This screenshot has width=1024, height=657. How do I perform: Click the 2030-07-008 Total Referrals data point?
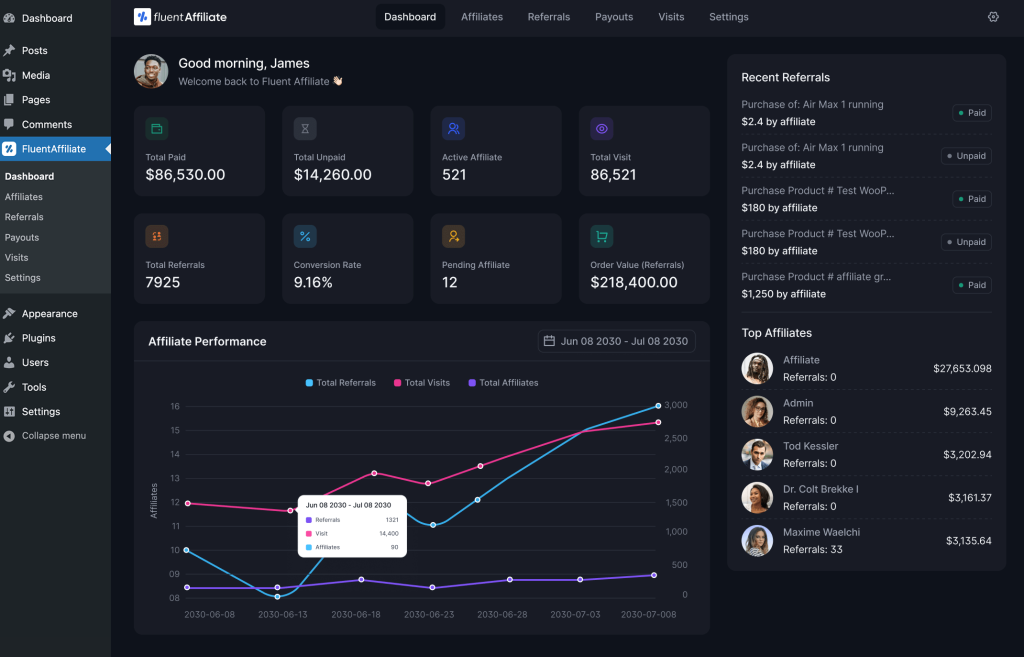[x=658, y=406]
